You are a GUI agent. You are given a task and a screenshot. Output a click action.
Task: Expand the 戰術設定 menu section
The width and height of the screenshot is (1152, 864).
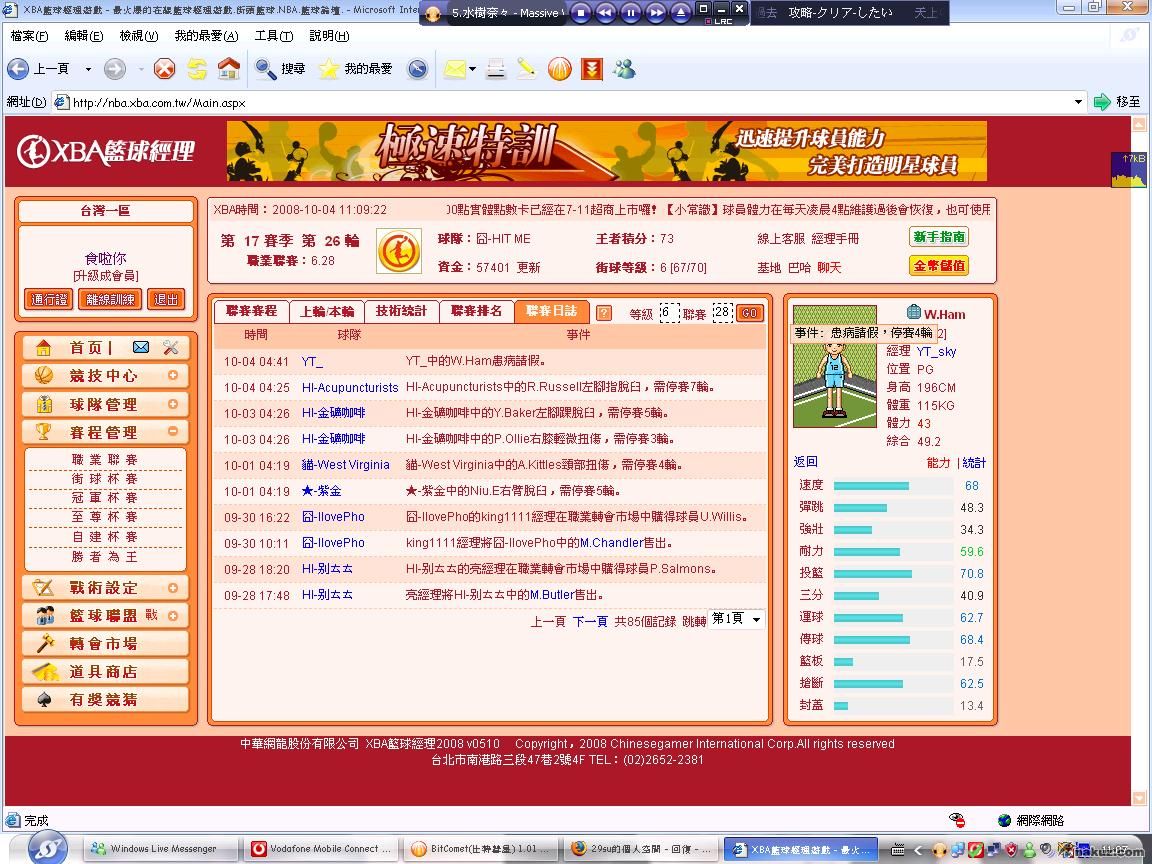[x=173, y=588]
